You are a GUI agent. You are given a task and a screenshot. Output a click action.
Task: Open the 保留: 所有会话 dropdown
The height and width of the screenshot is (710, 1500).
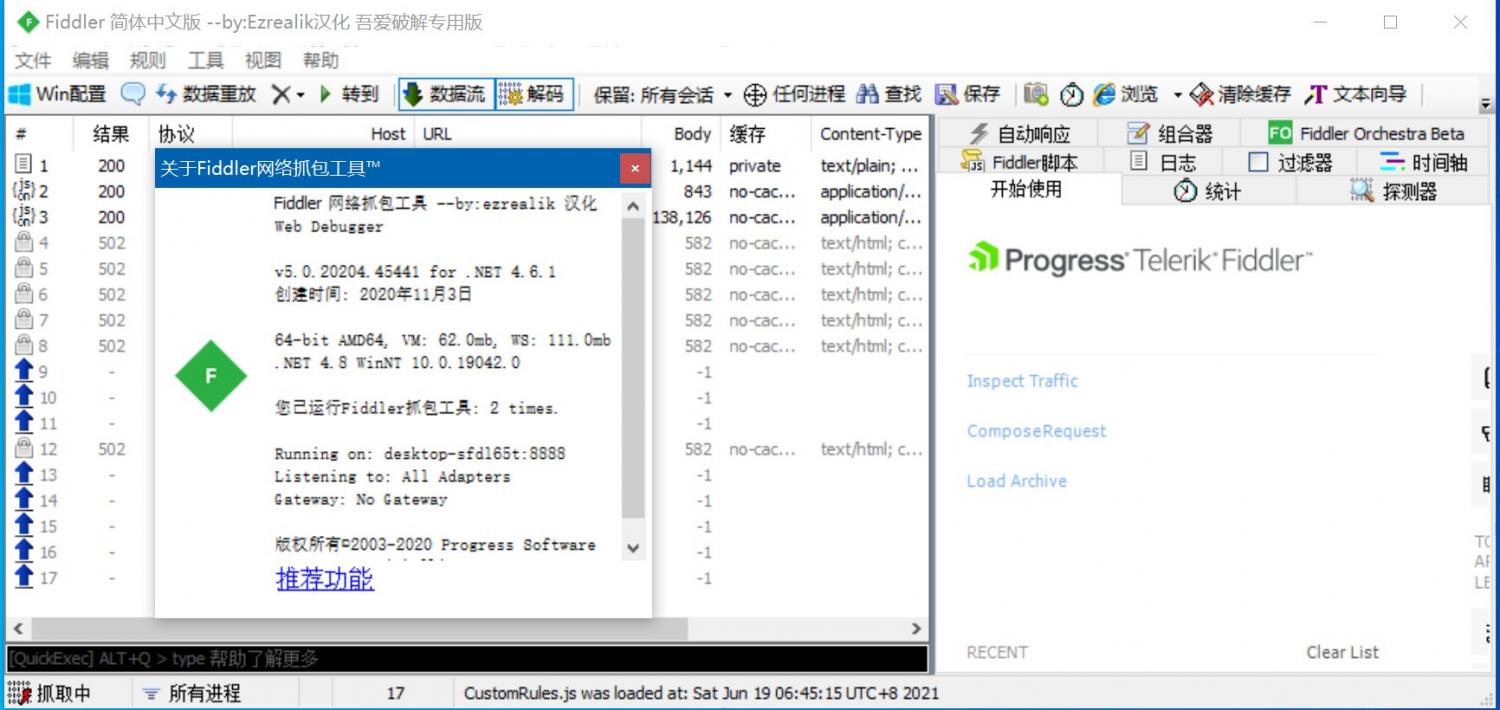tap(662, 95)
